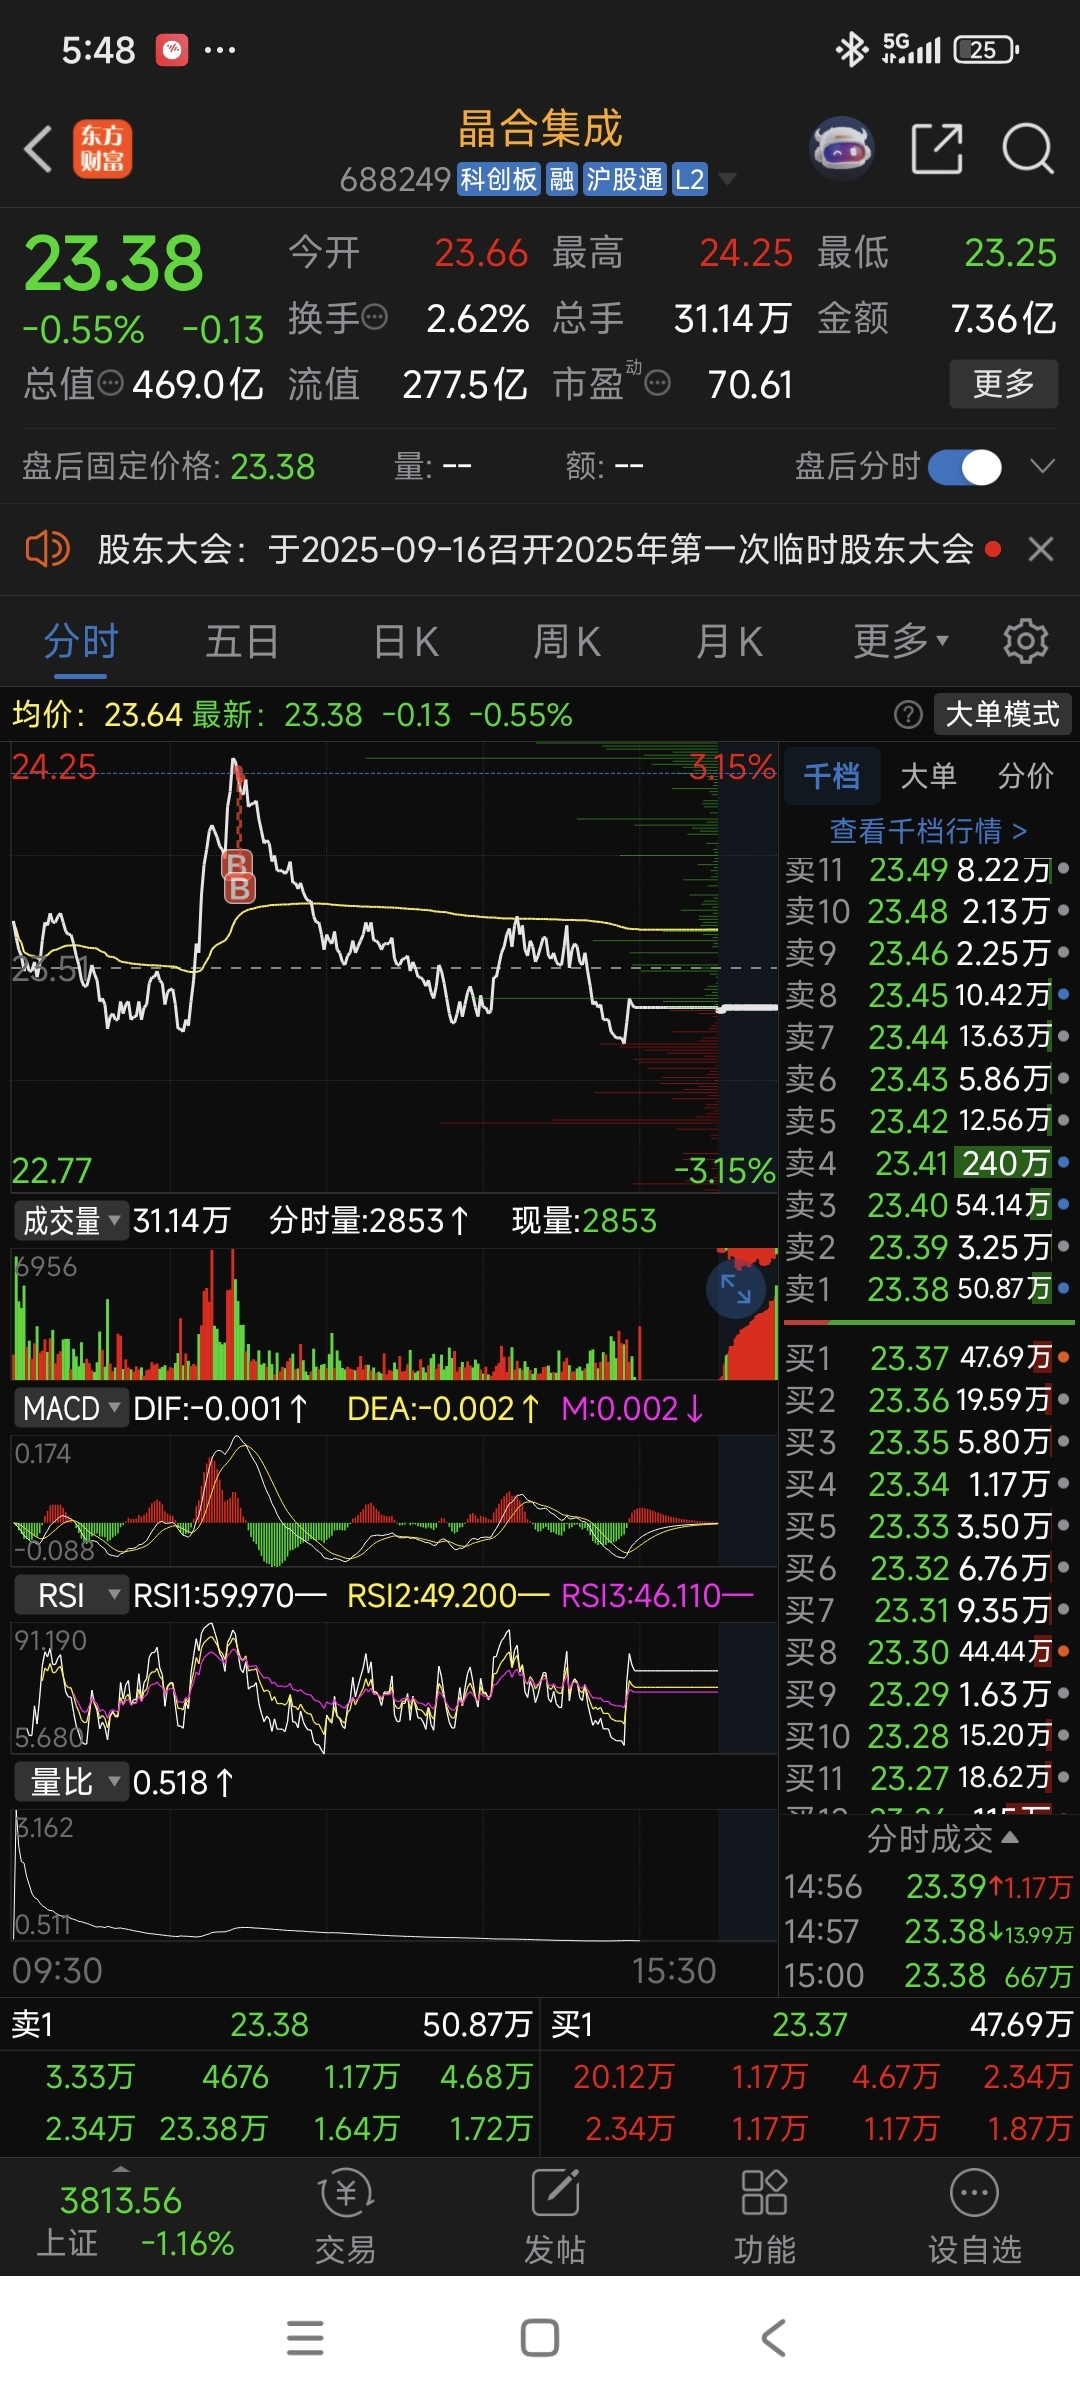The height and width of the screenshot is (2400, 1080).
Task: Tap 买1 queue entry 20.12万
Action: click(x=623, y=2077)
